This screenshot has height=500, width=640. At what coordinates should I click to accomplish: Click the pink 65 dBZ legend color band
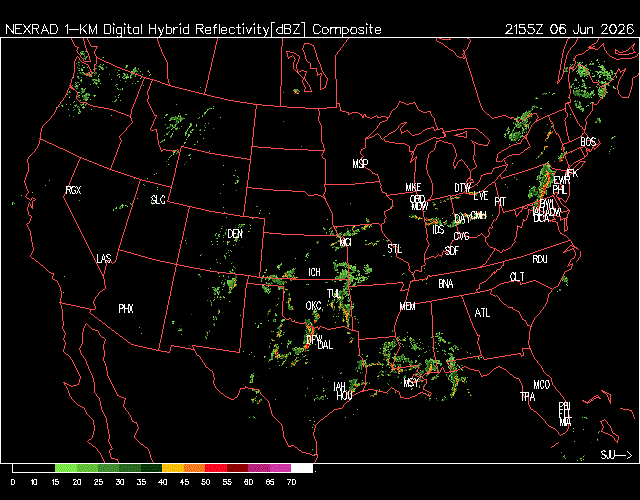click(280, 468)
